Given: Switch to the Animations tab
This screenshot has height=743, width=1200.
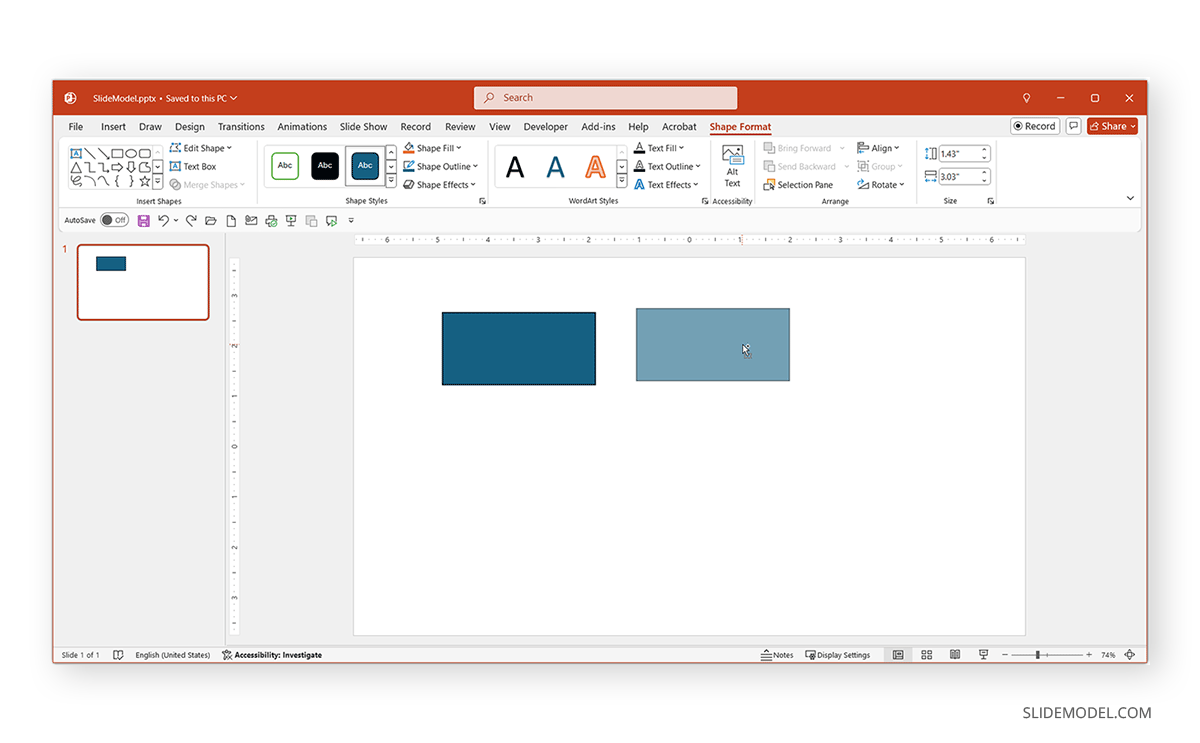Looking at the screenshot, I should coord(302,126).
